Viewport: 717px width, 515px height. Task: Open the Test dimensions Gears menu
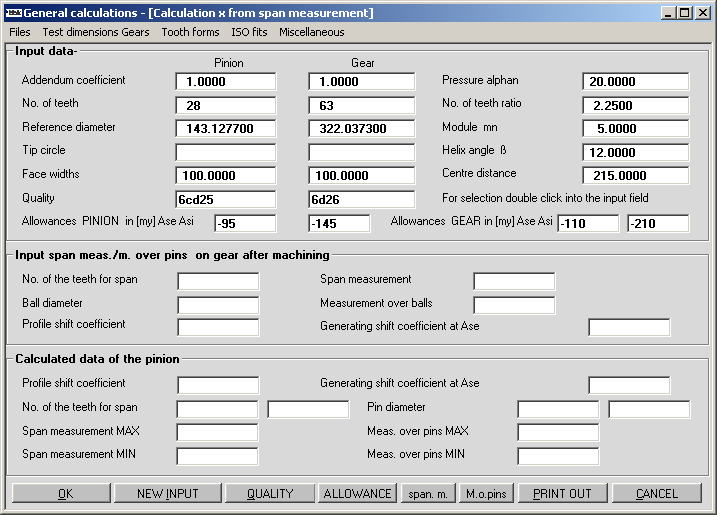pyautogui.click(x=96, y=32)
